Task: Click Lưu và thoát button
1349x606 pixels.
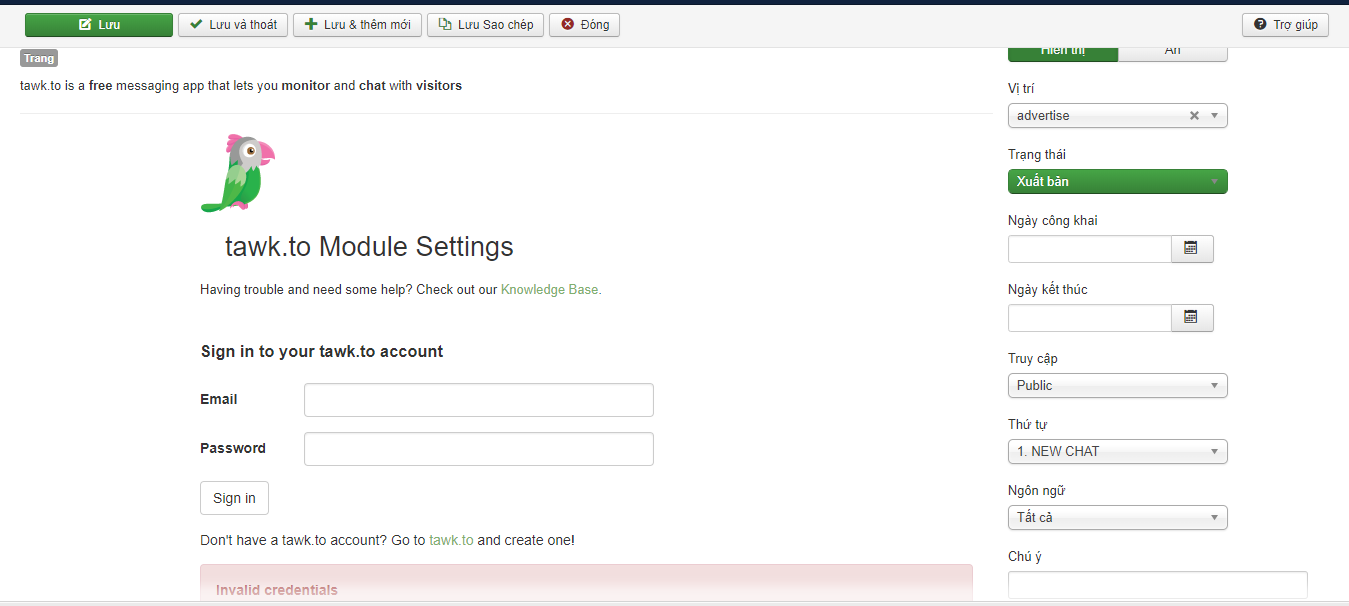Action: pos(233,24)
